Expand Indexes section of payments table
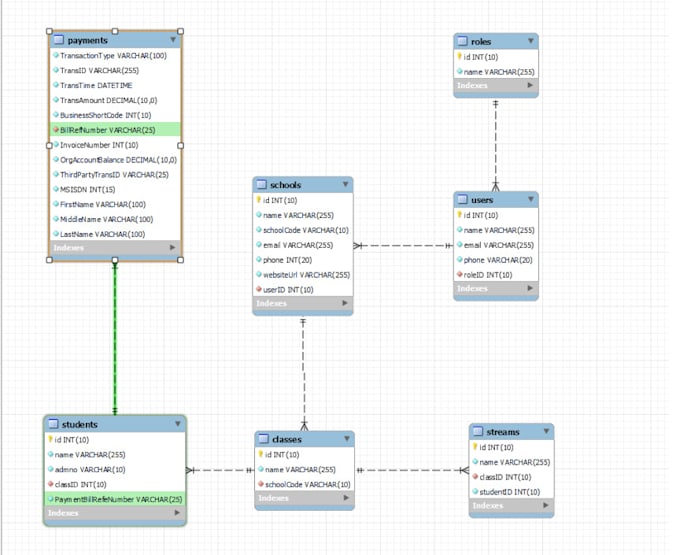 173,247
